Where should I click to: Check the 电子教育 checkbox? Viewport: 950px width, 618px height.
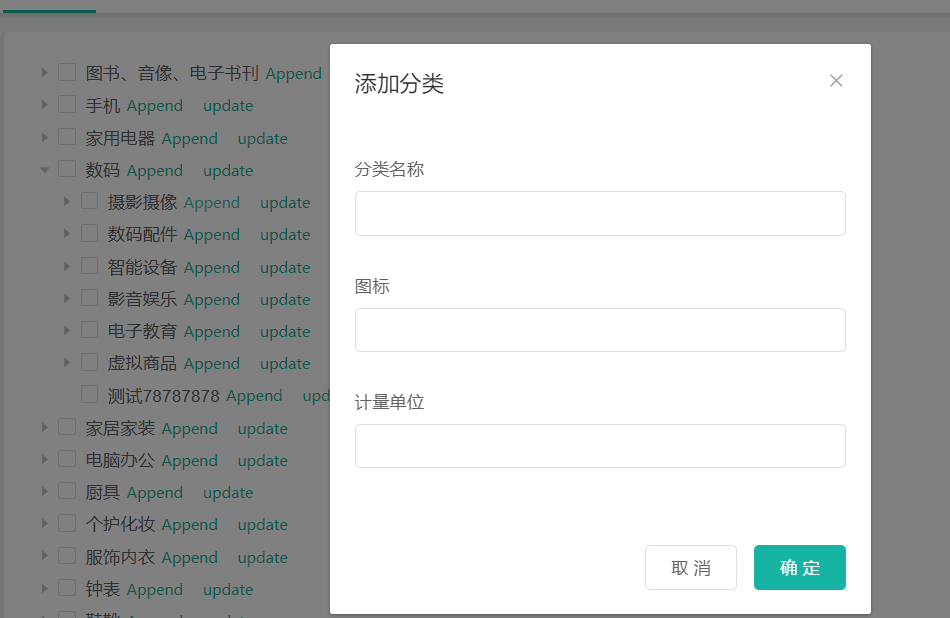(90, 330)
